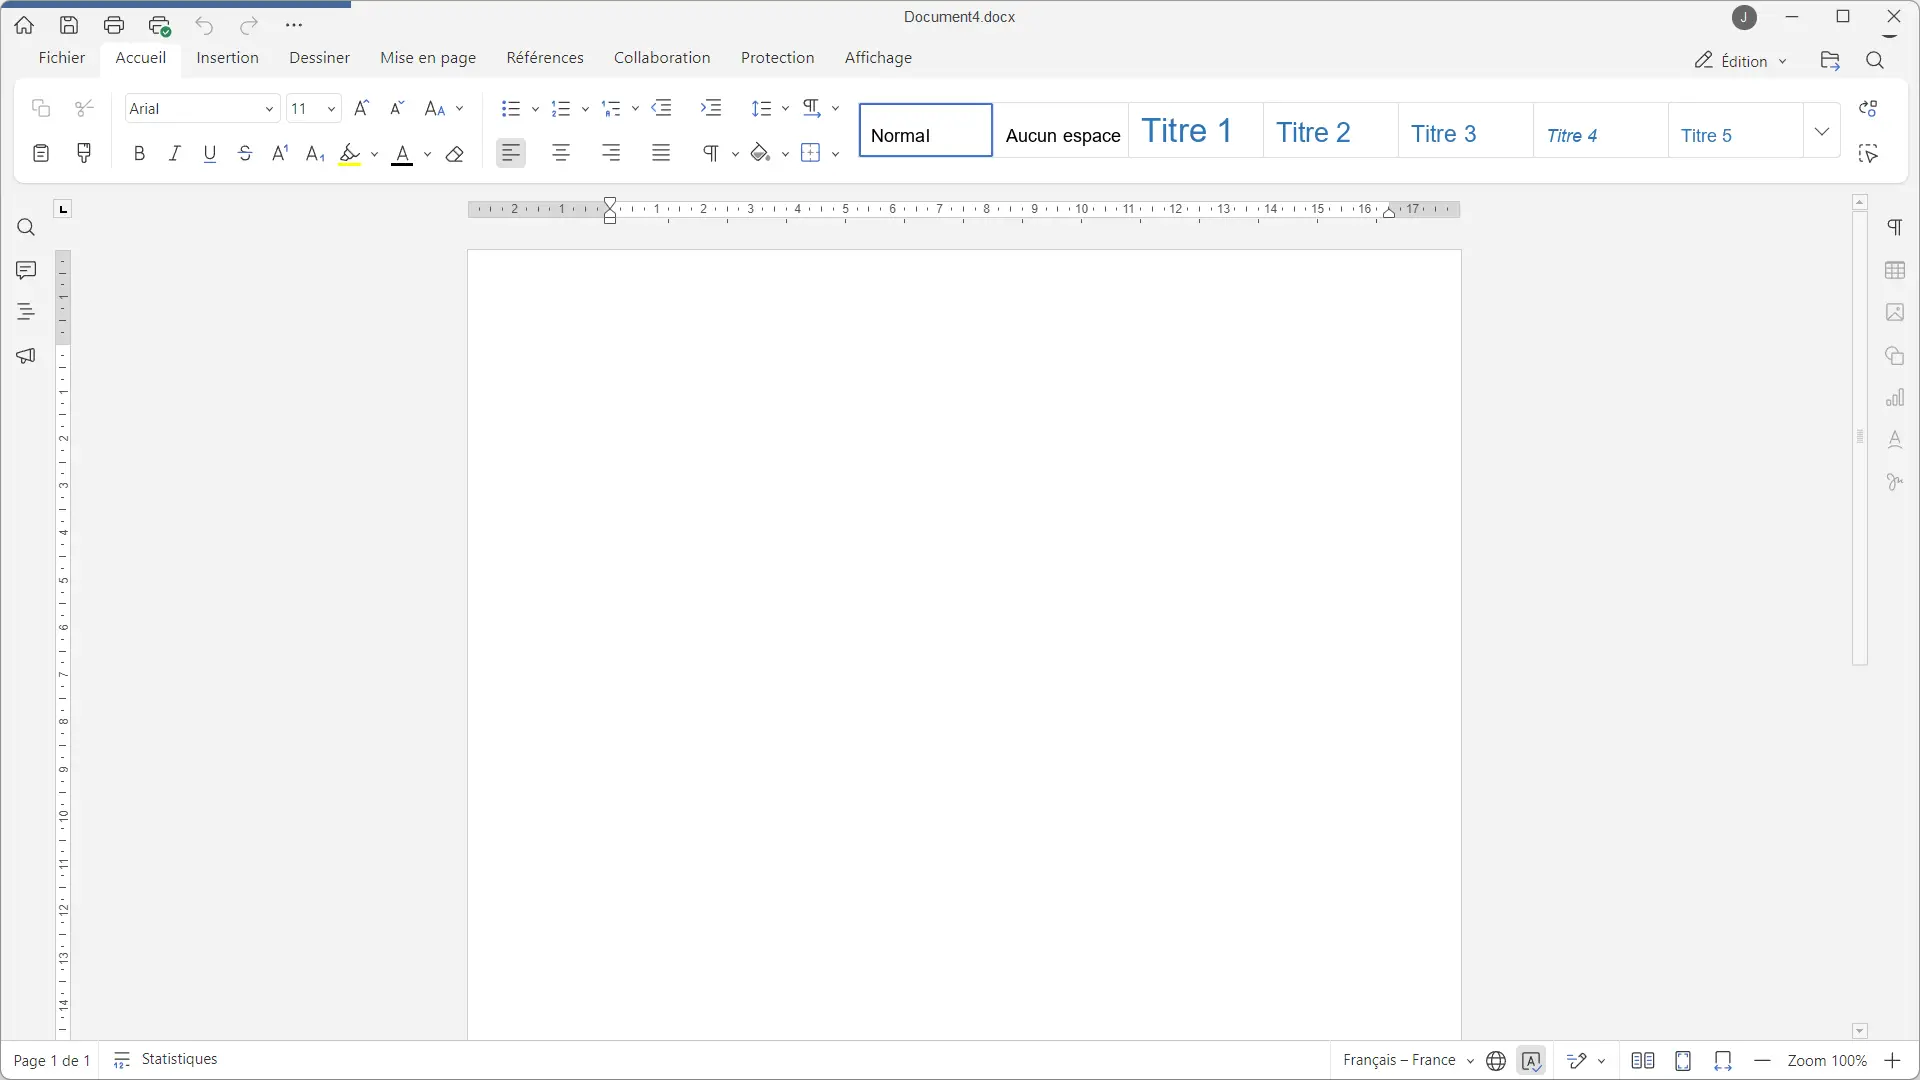
Task: Apply the Titre 3 style
Action: pos(1466,131)
